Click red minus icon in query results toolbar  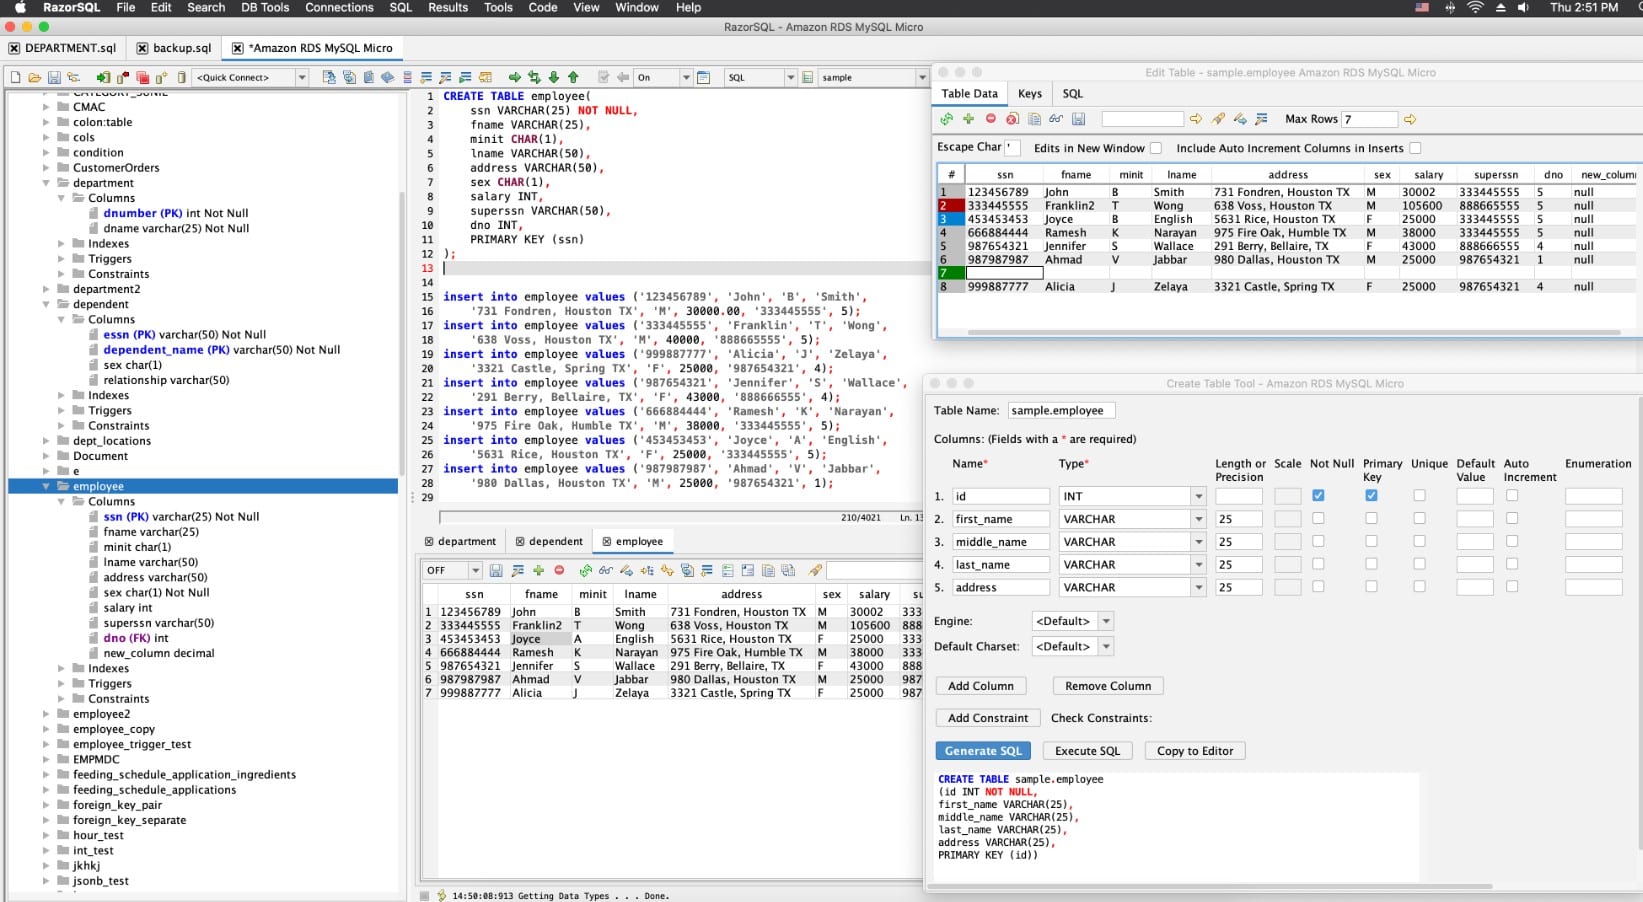[559, 571]
